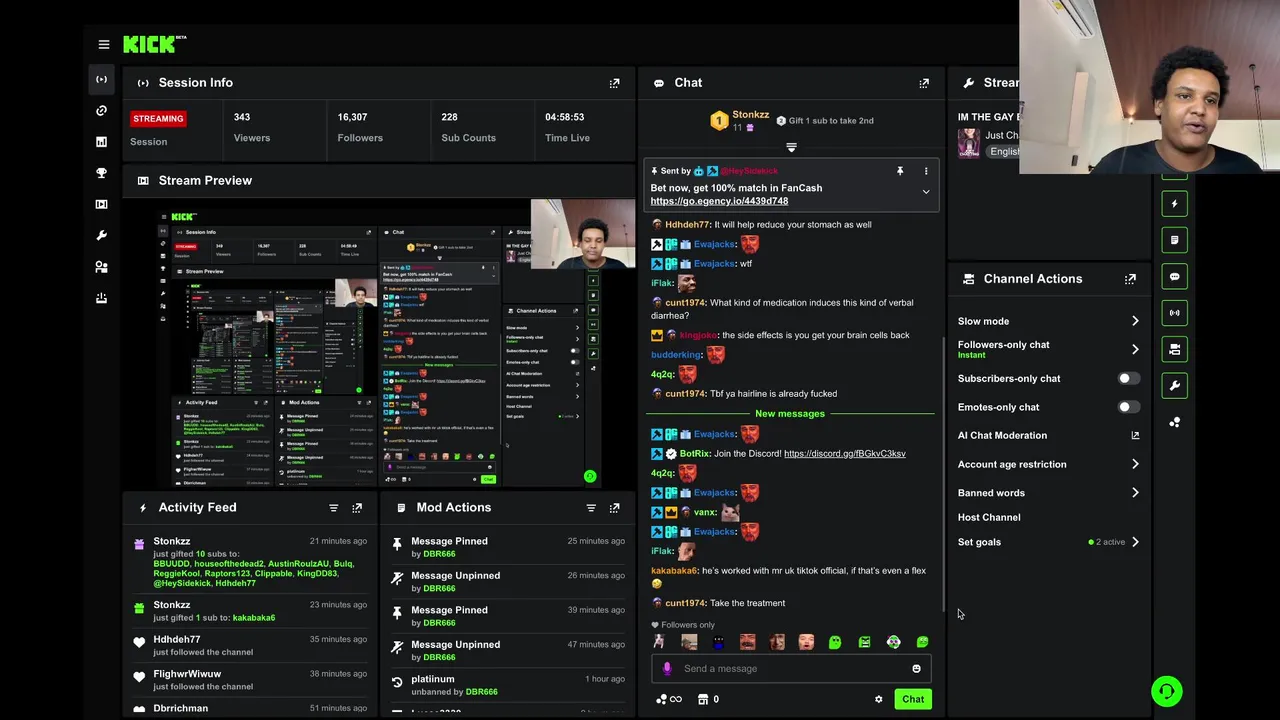Expand Account age restriction settings

click(x=1135, y=464)
